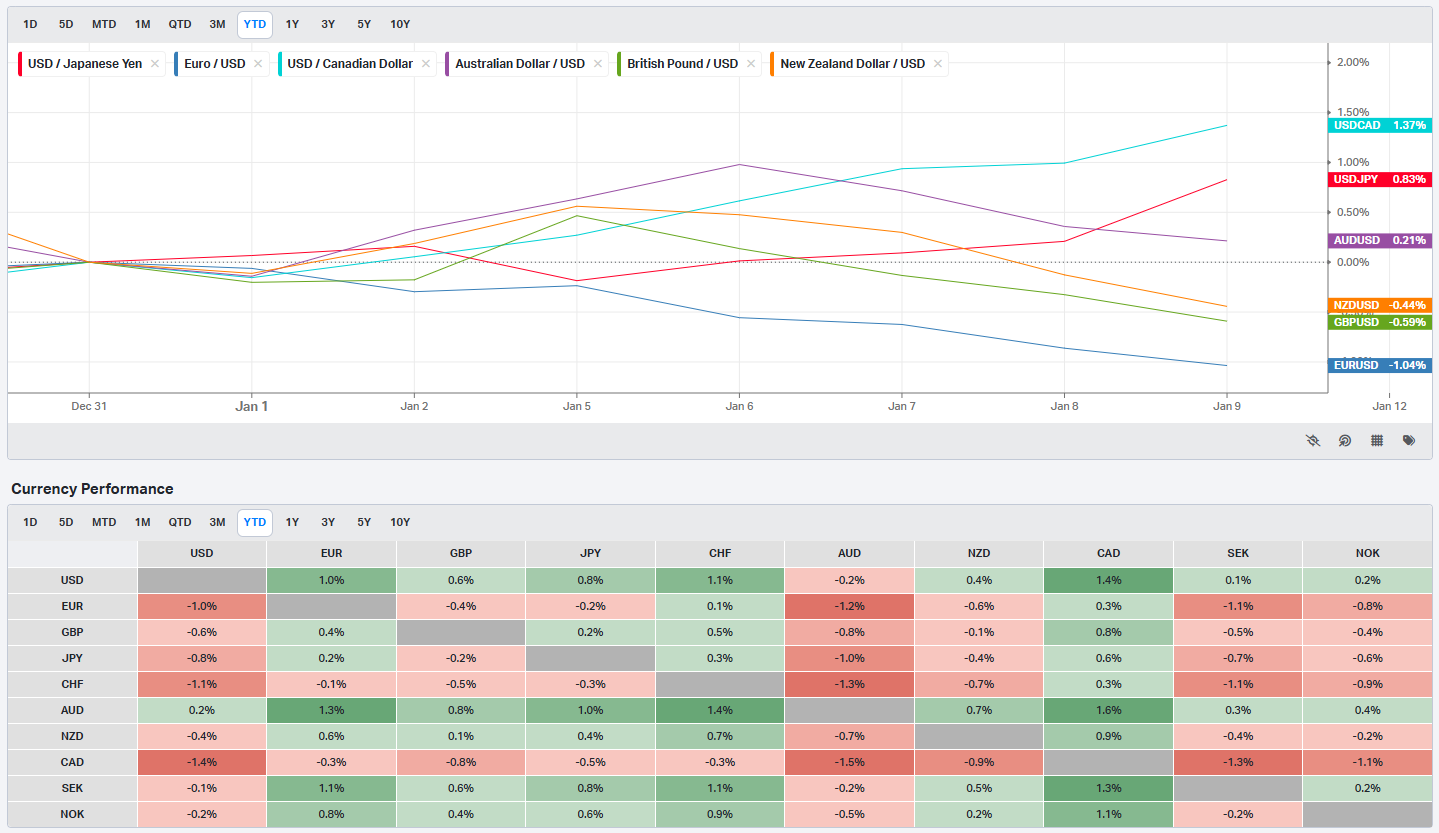Select 3Y in Currency Performance table

[x=328, y=522]
